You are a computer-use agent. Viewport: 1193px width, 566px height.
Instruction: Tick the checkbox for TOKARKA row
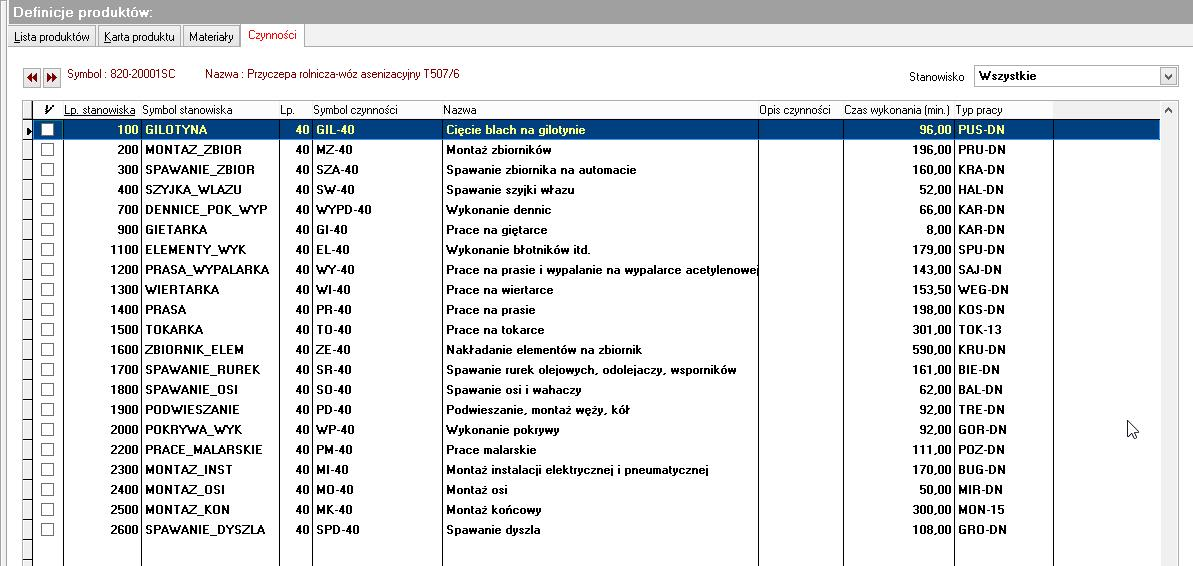click(47, 330)
